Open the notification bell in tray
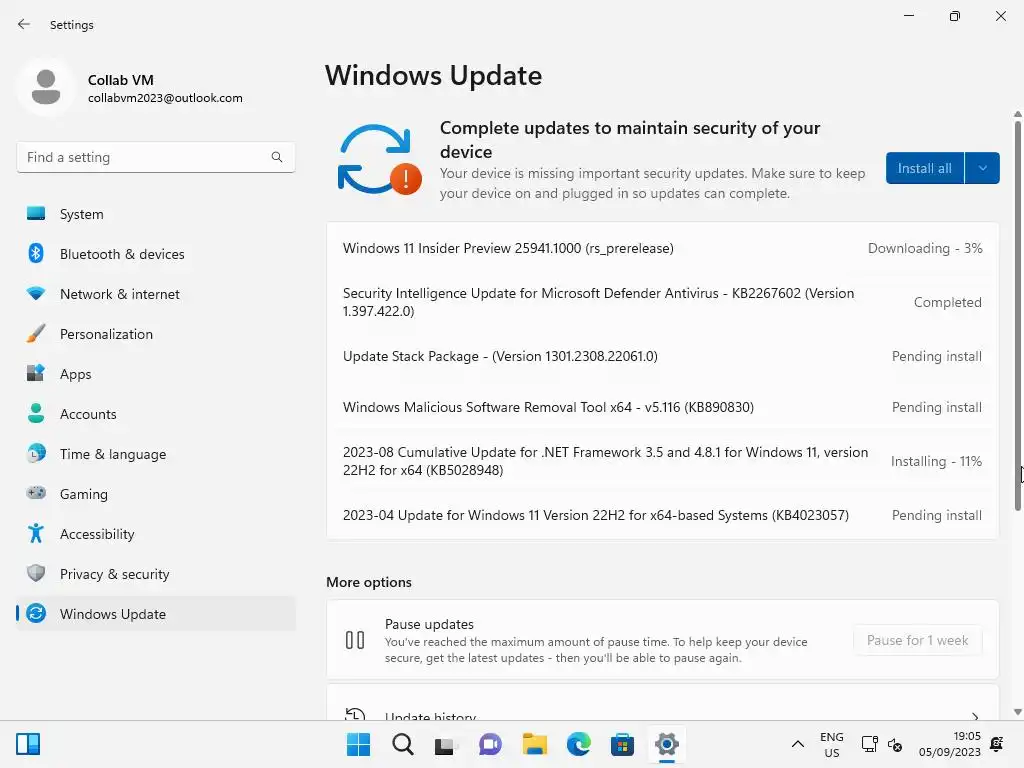The width and height of the screenshot is (1024, 768). point(997,744)
